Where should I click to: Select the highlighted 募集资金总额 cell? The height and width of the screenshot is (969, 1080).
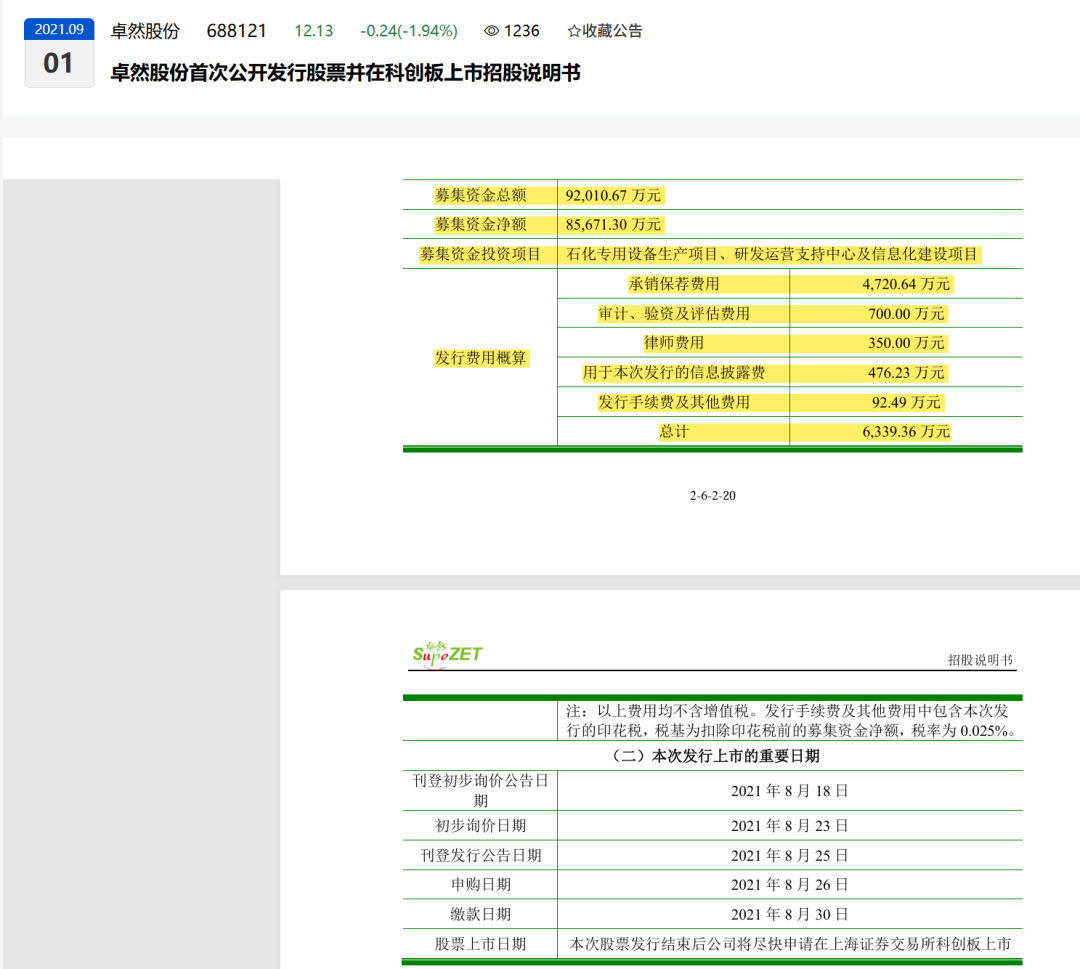tap(480, 195)
